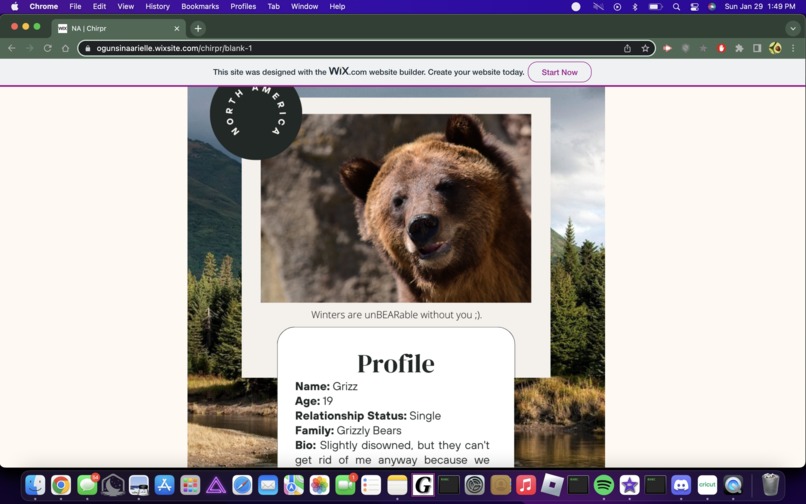Click 'Family: Grizzly Bears' text
806x504 pixels.
(348, 430)
